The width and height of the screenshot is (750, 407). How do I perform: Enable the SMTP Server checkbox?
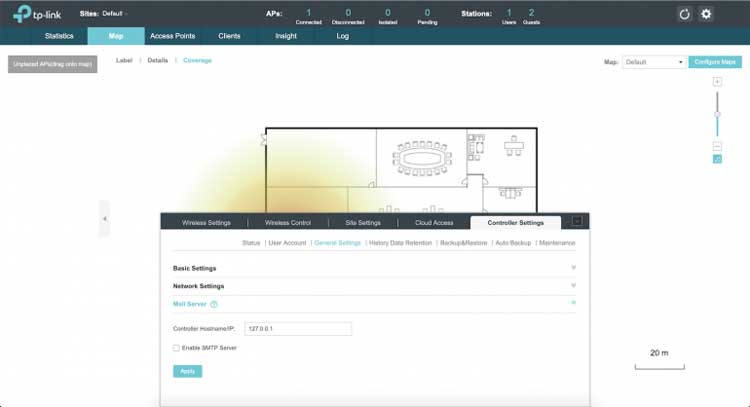tap(177, 348)
